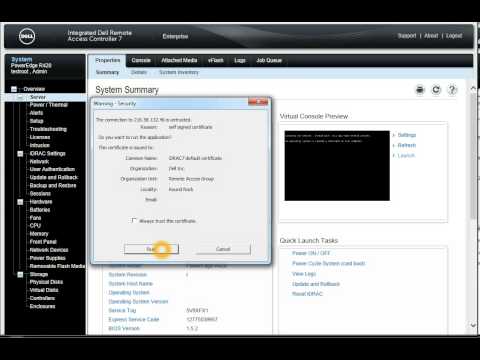Select Enclosures under Storage
Image resolution: width=480 pixels, height=360 pixels.
pos(42,306)
